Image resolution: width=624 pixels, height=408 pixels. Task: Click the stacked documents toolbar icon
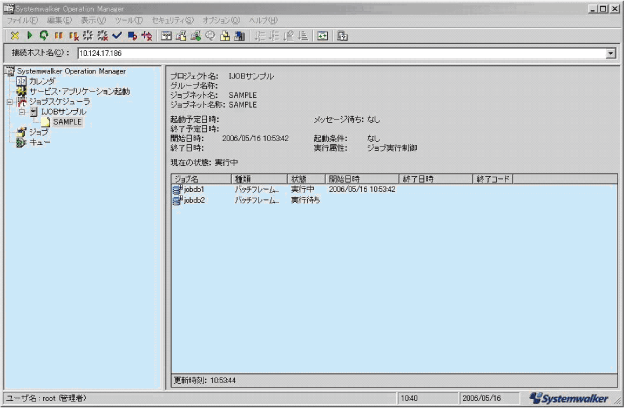(181, 36)
